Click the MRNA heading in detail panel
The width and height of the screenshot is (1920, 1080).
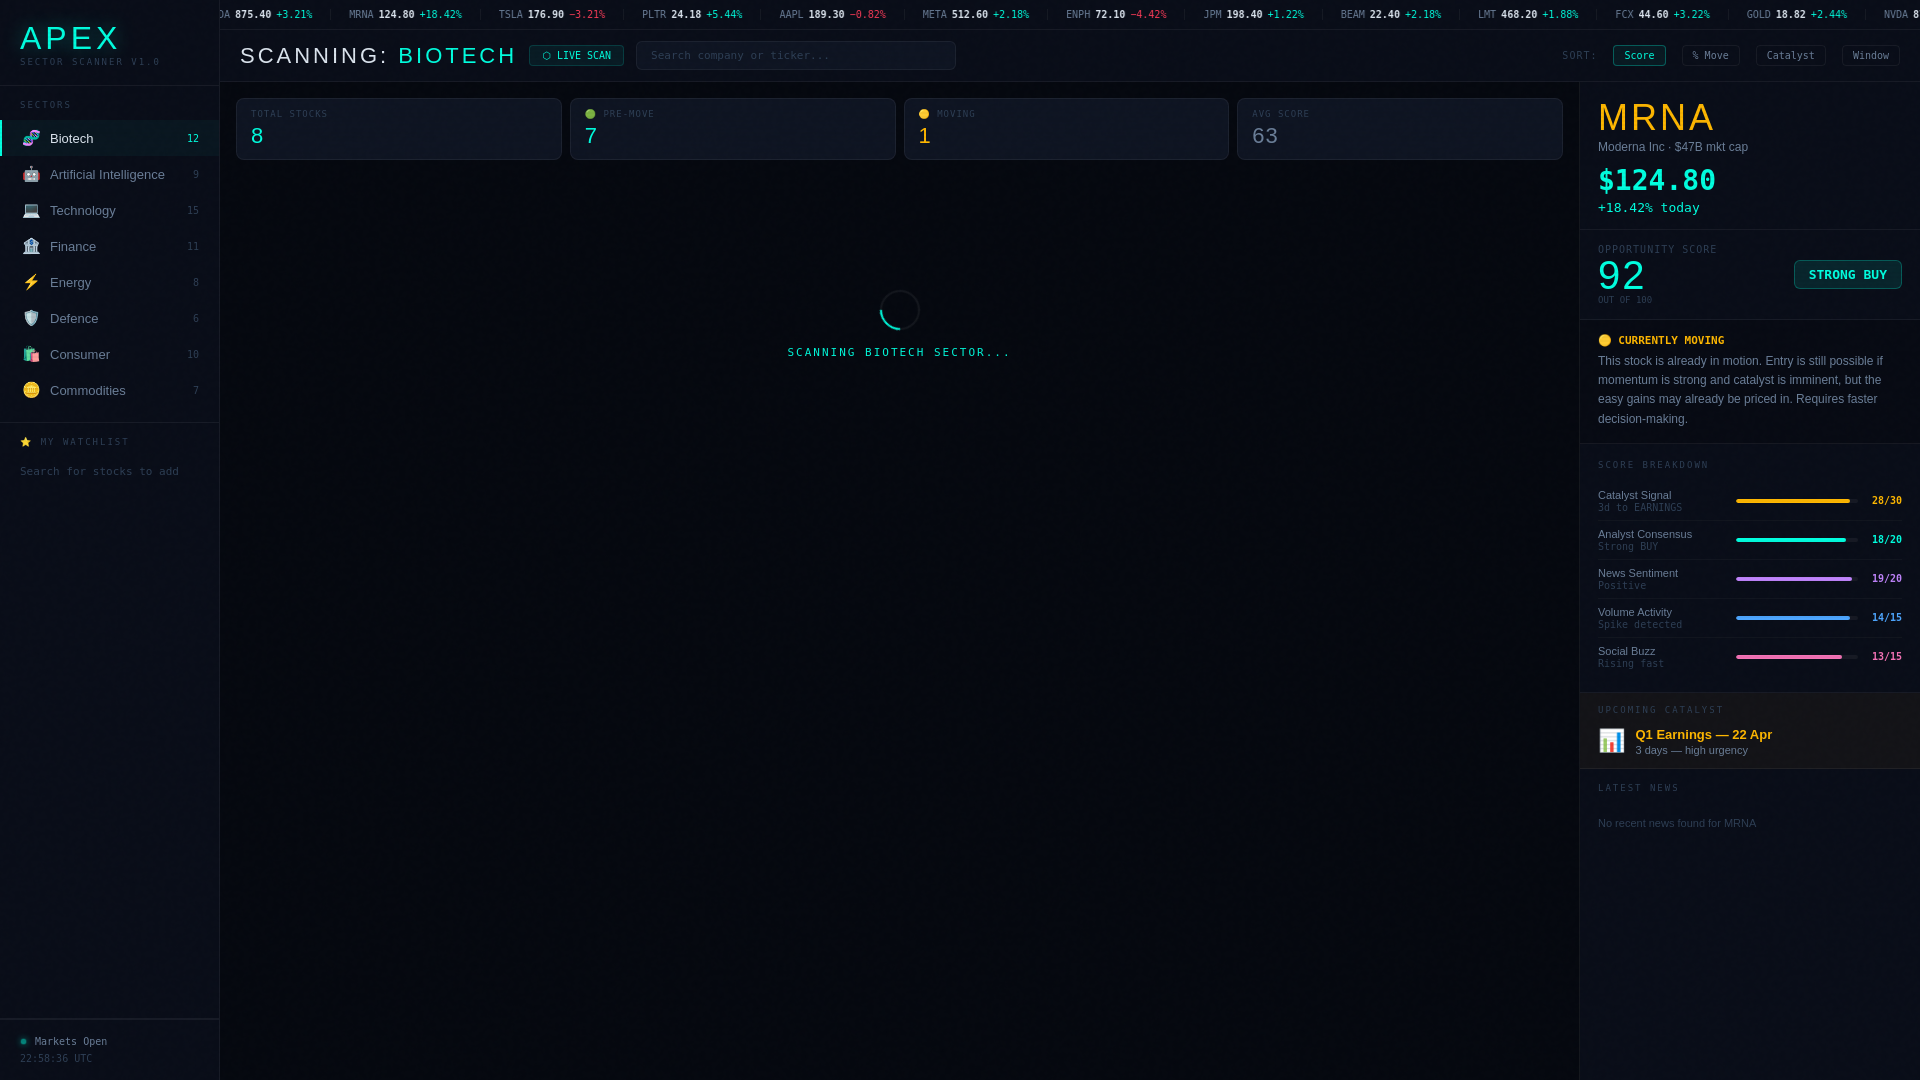(x=1656, y=118)
